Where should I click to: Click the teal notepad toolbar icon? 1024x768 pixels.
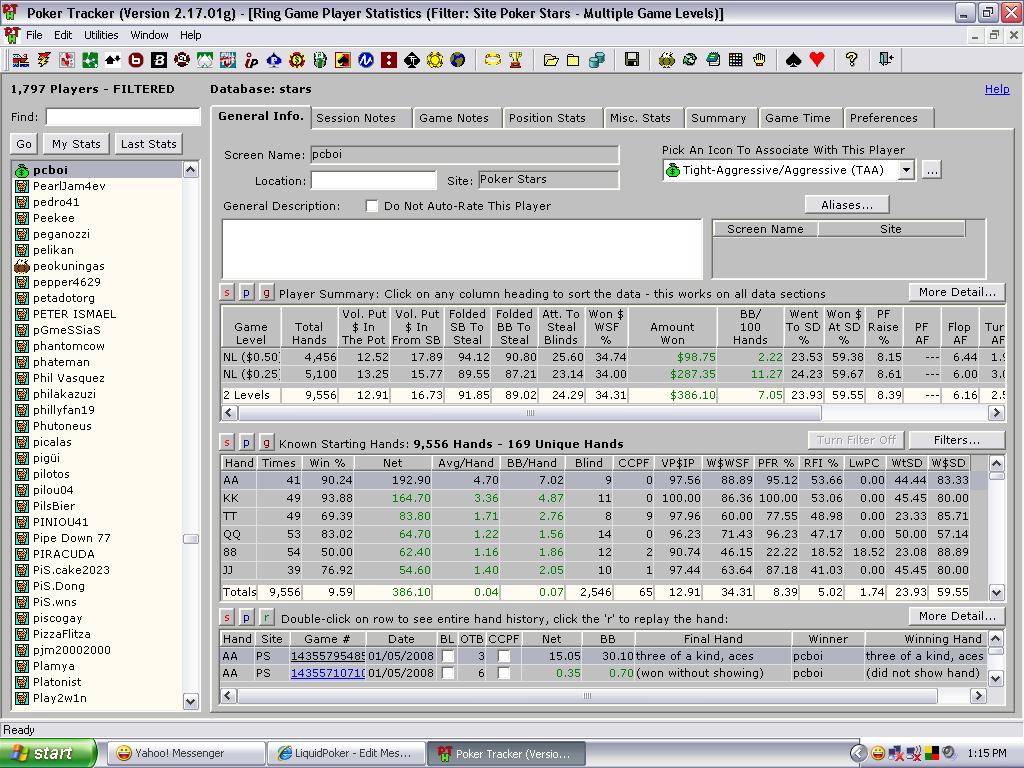[x=713, y=60]
